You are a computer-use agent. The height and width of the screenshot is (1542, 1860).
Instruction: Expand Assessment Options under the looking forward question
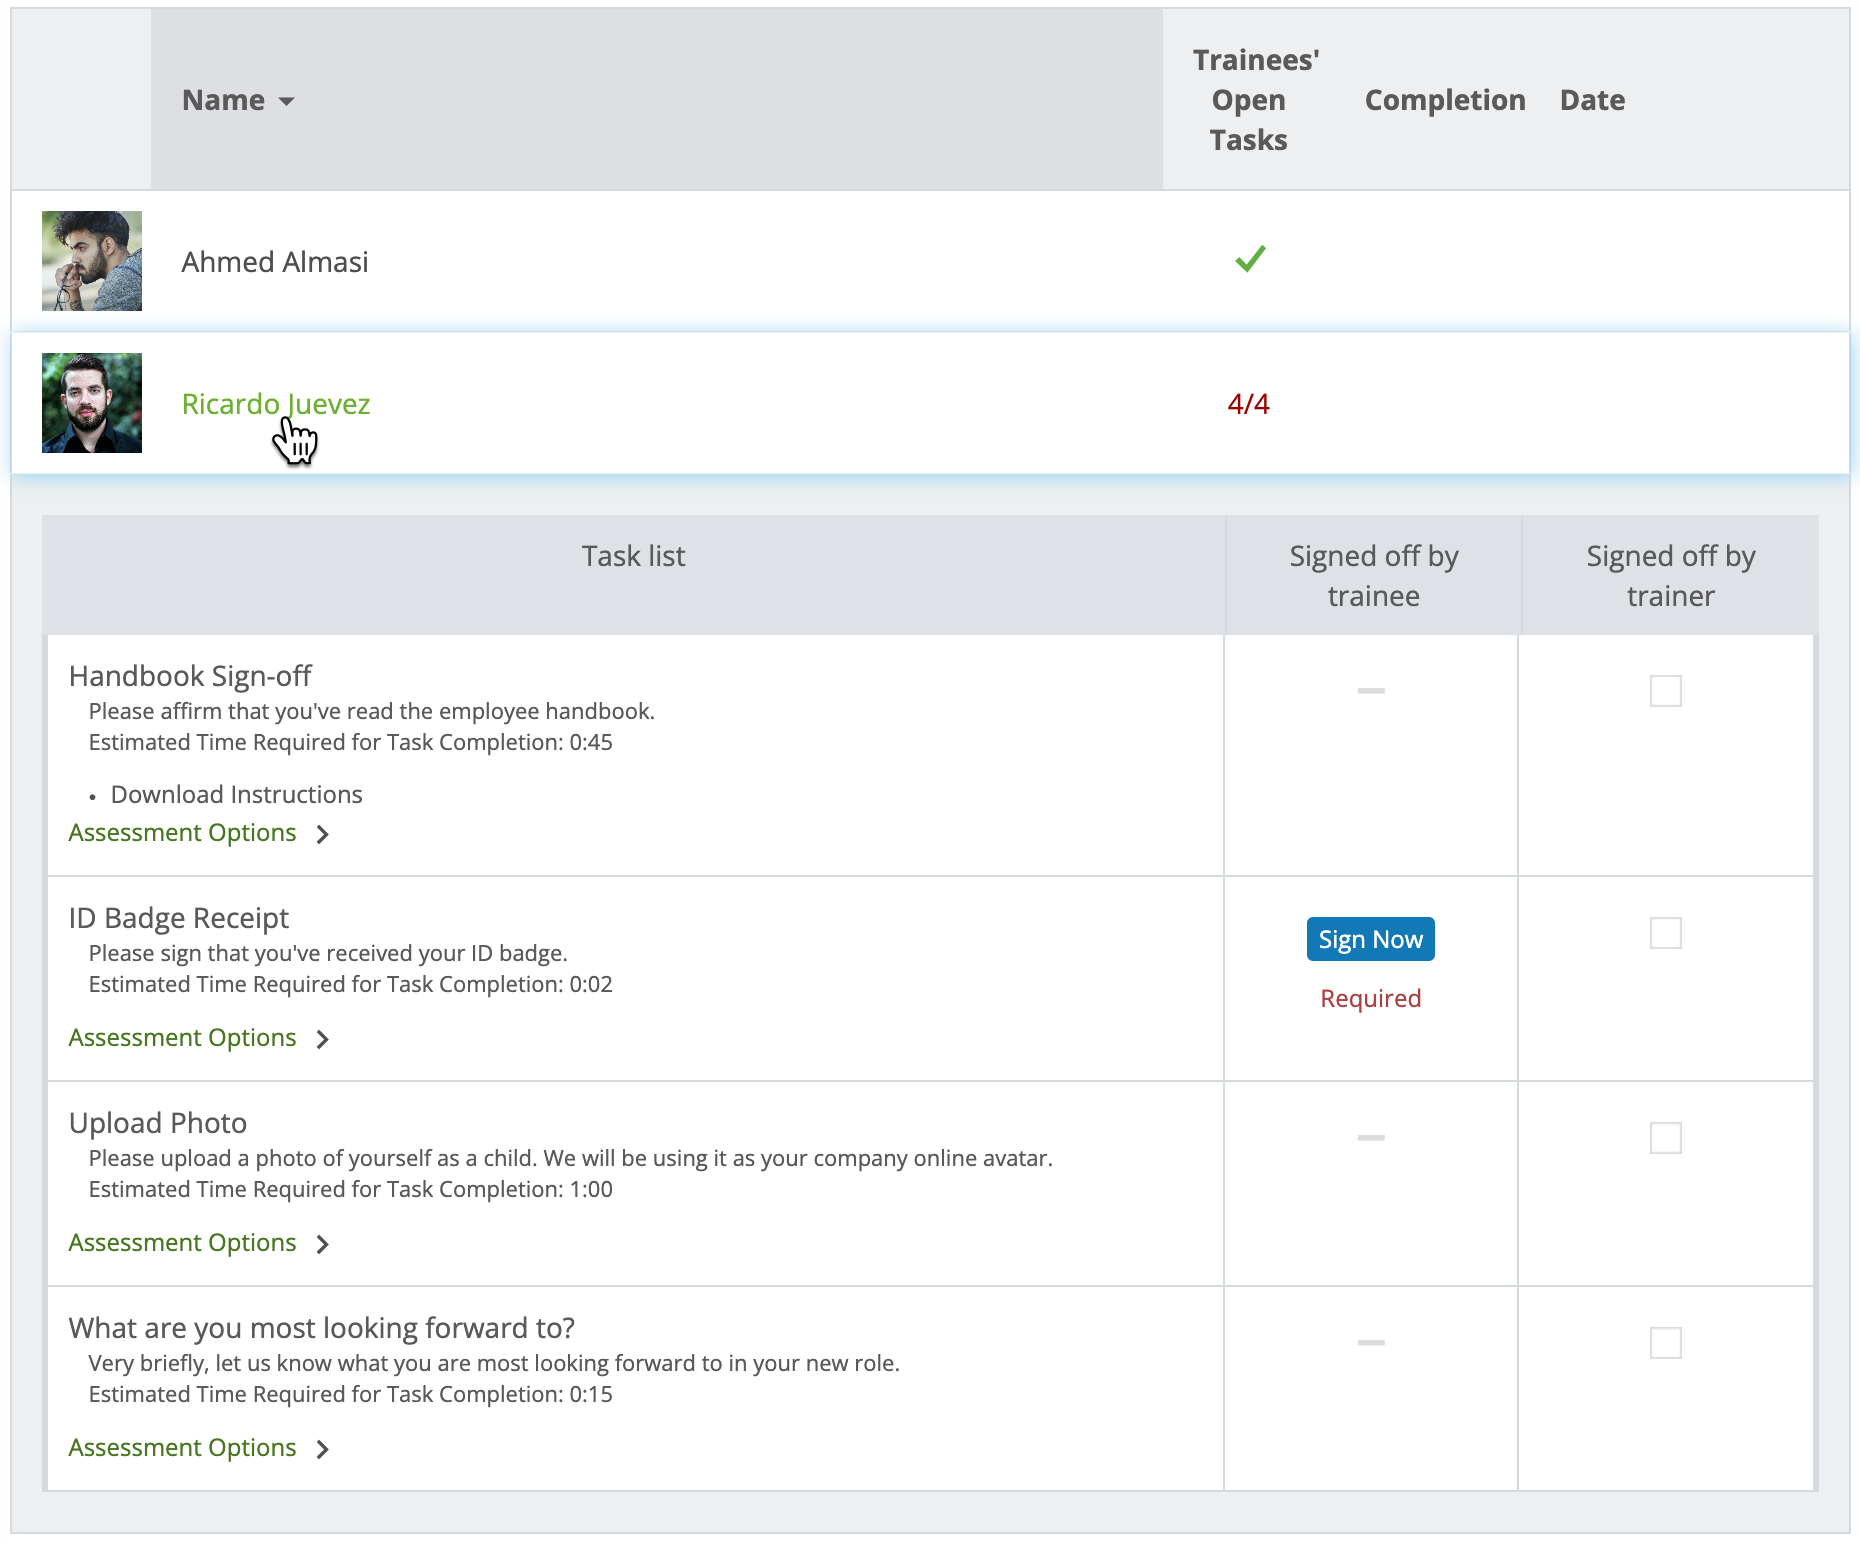click(182, 1447)
